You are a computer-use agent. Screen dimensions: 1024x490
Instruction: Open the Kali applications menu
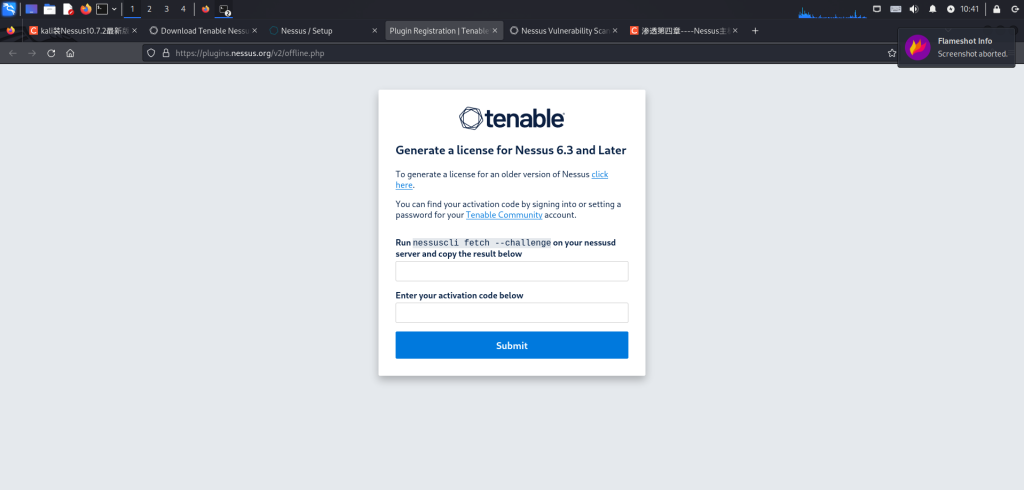click(x=9, y=9)
